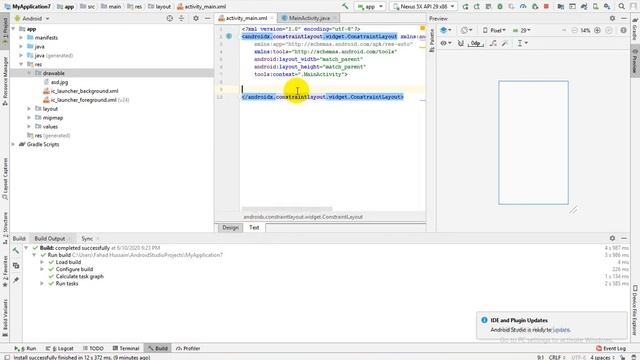The image size is (640, 360).
Task: Click the Run app icon in toolbar
Action: 465,7
